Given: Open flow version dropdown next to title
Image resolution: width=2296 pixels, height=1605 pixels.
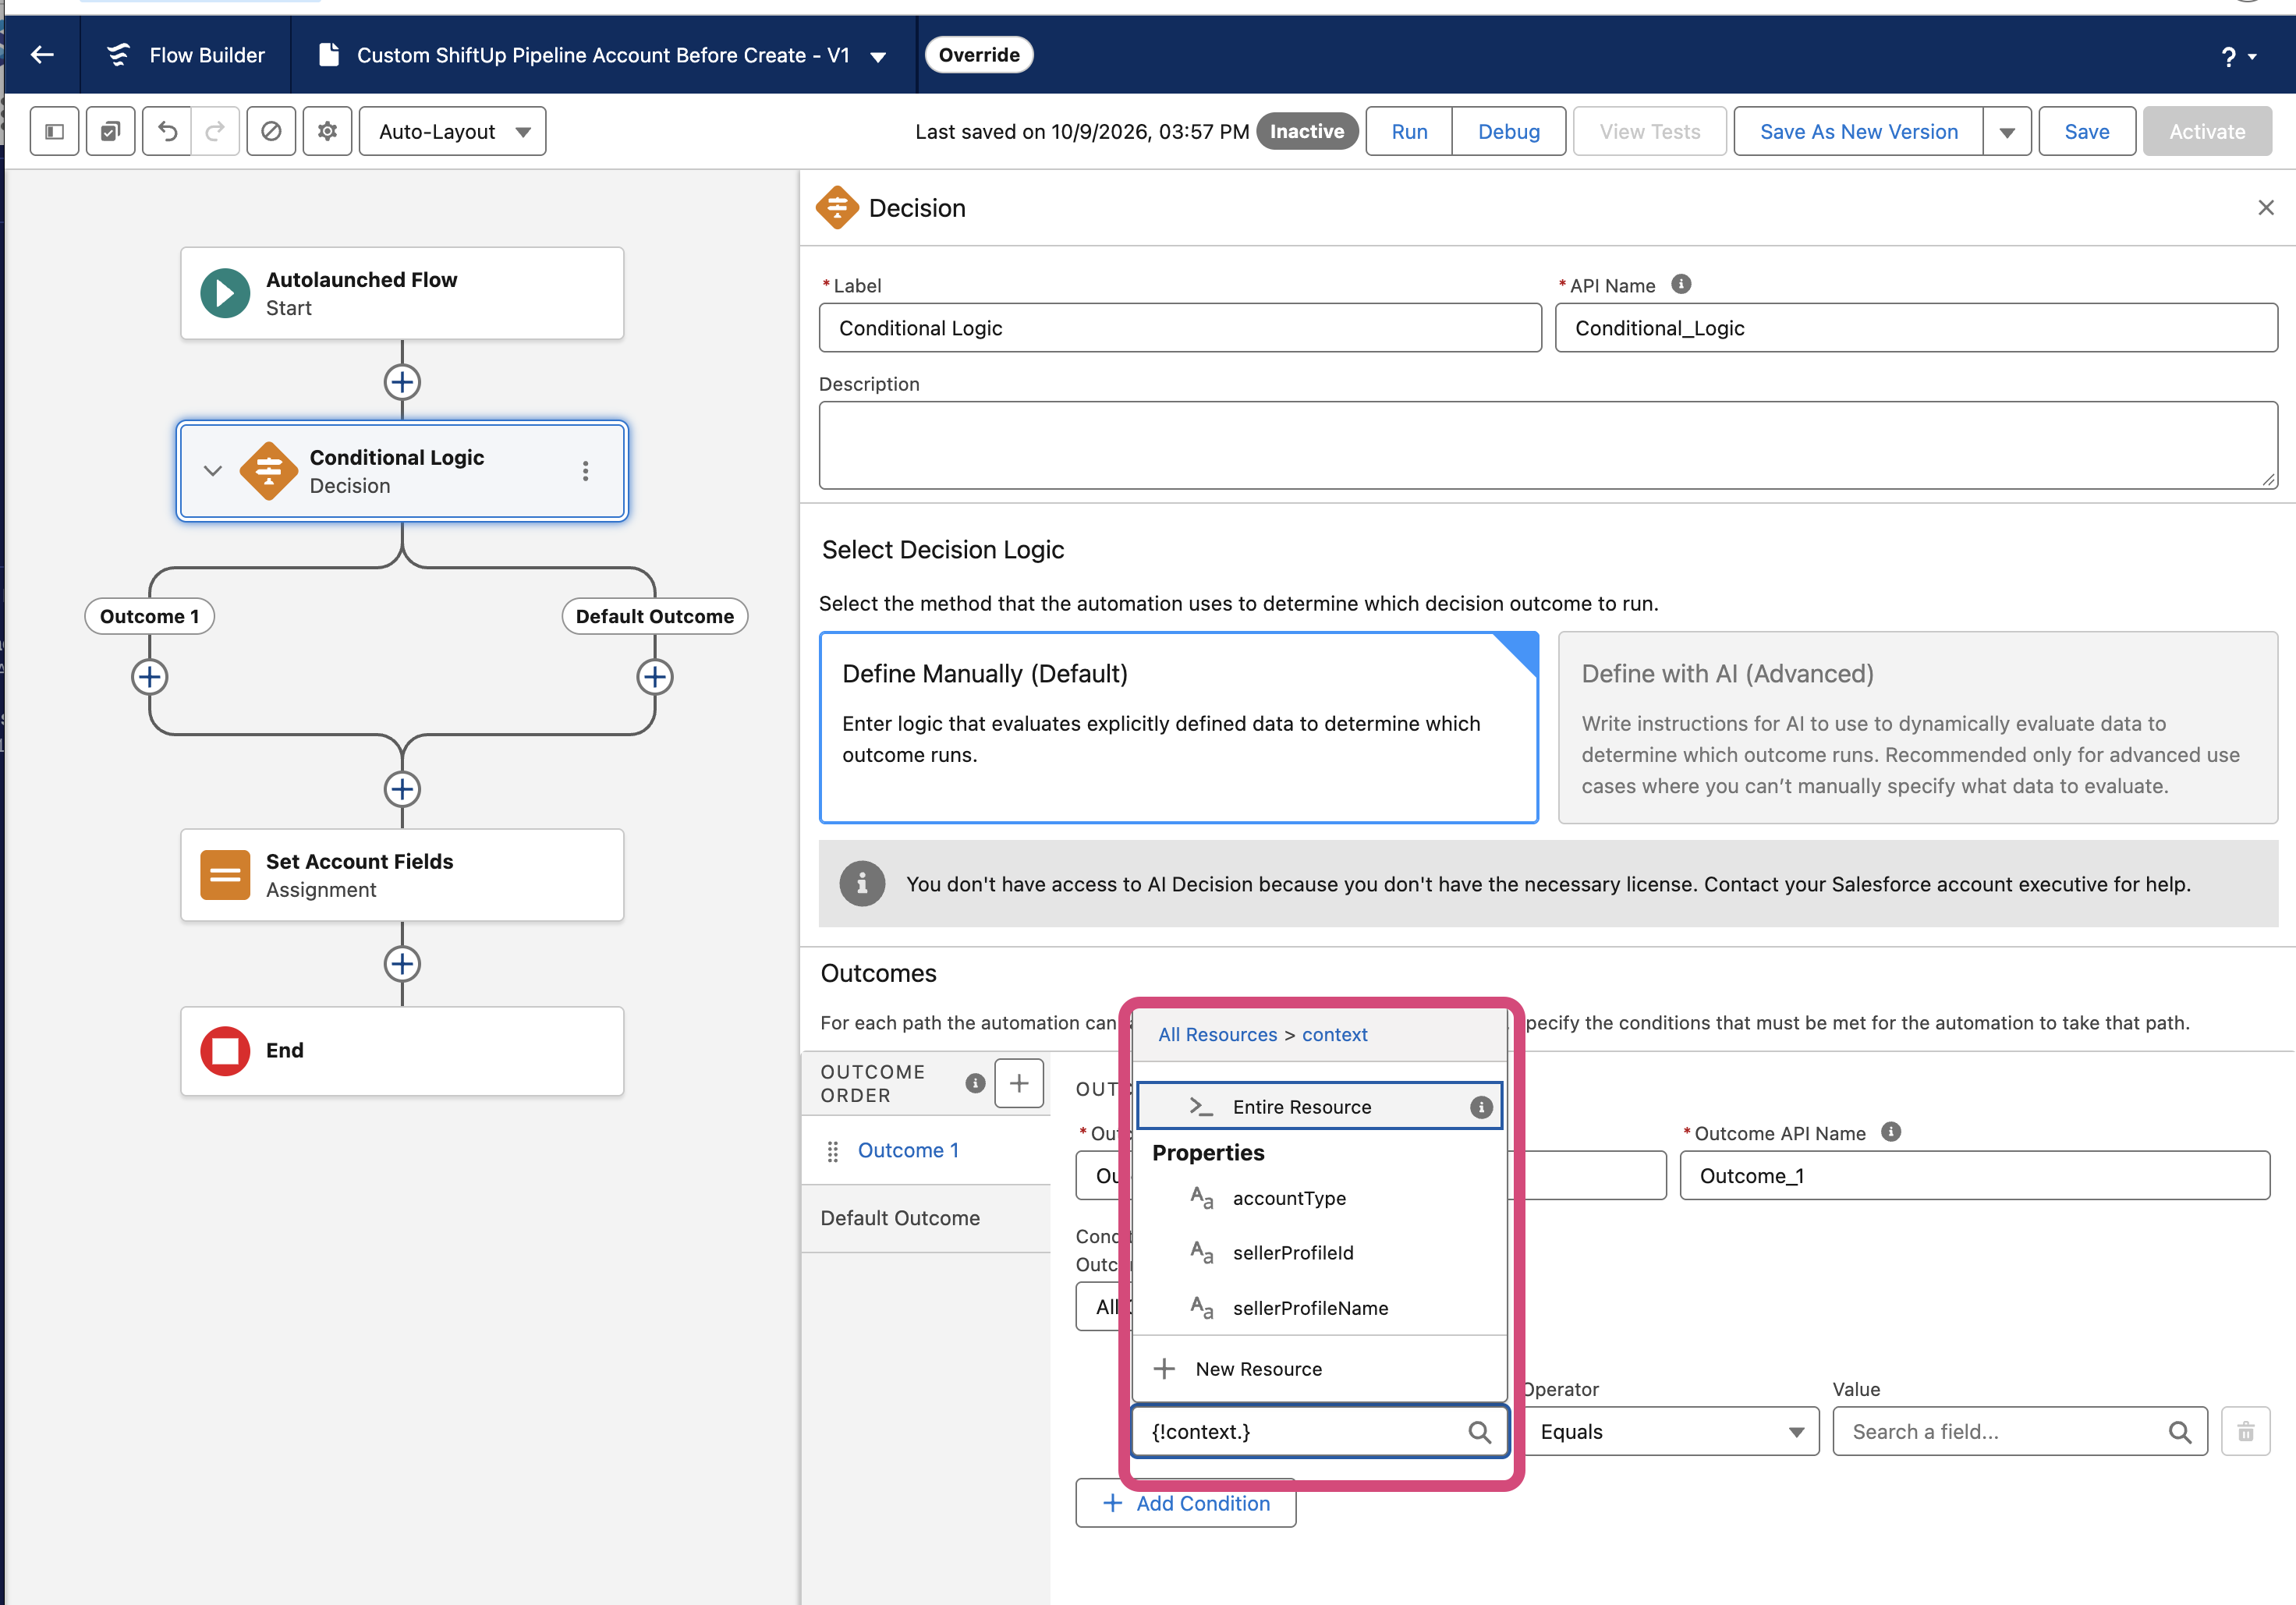Looking at the screenshot, I should pos(878,57).
